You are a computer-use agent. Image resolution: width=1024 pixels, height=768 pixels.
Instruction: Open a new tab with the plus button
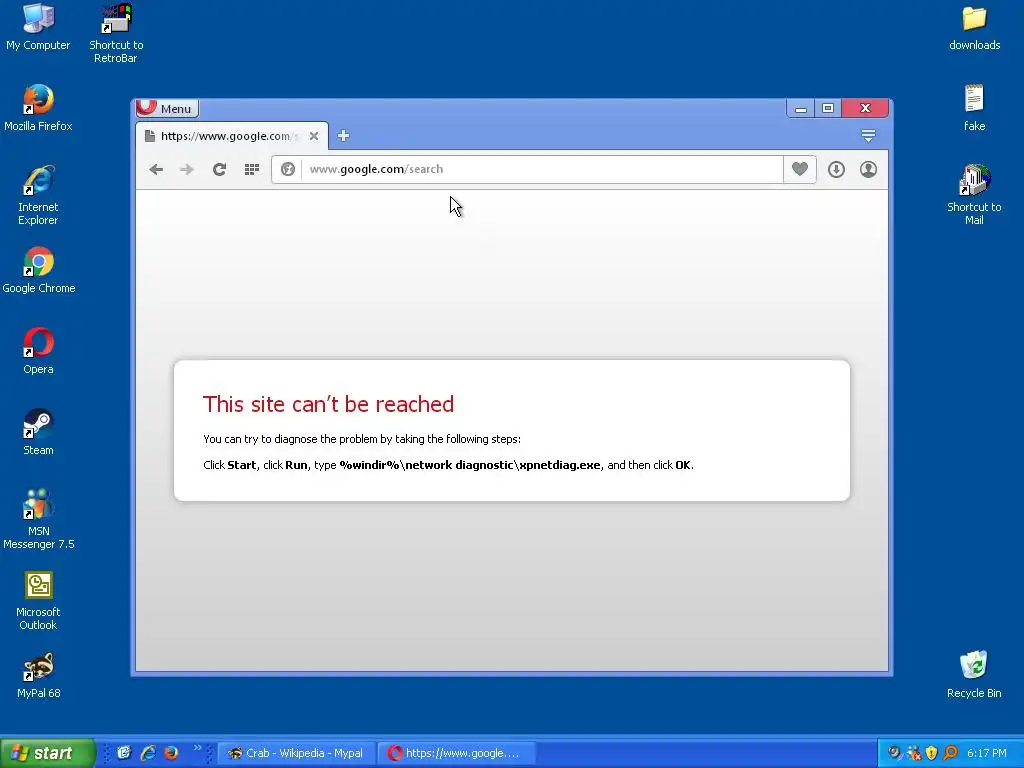click(x=344, y=136)
